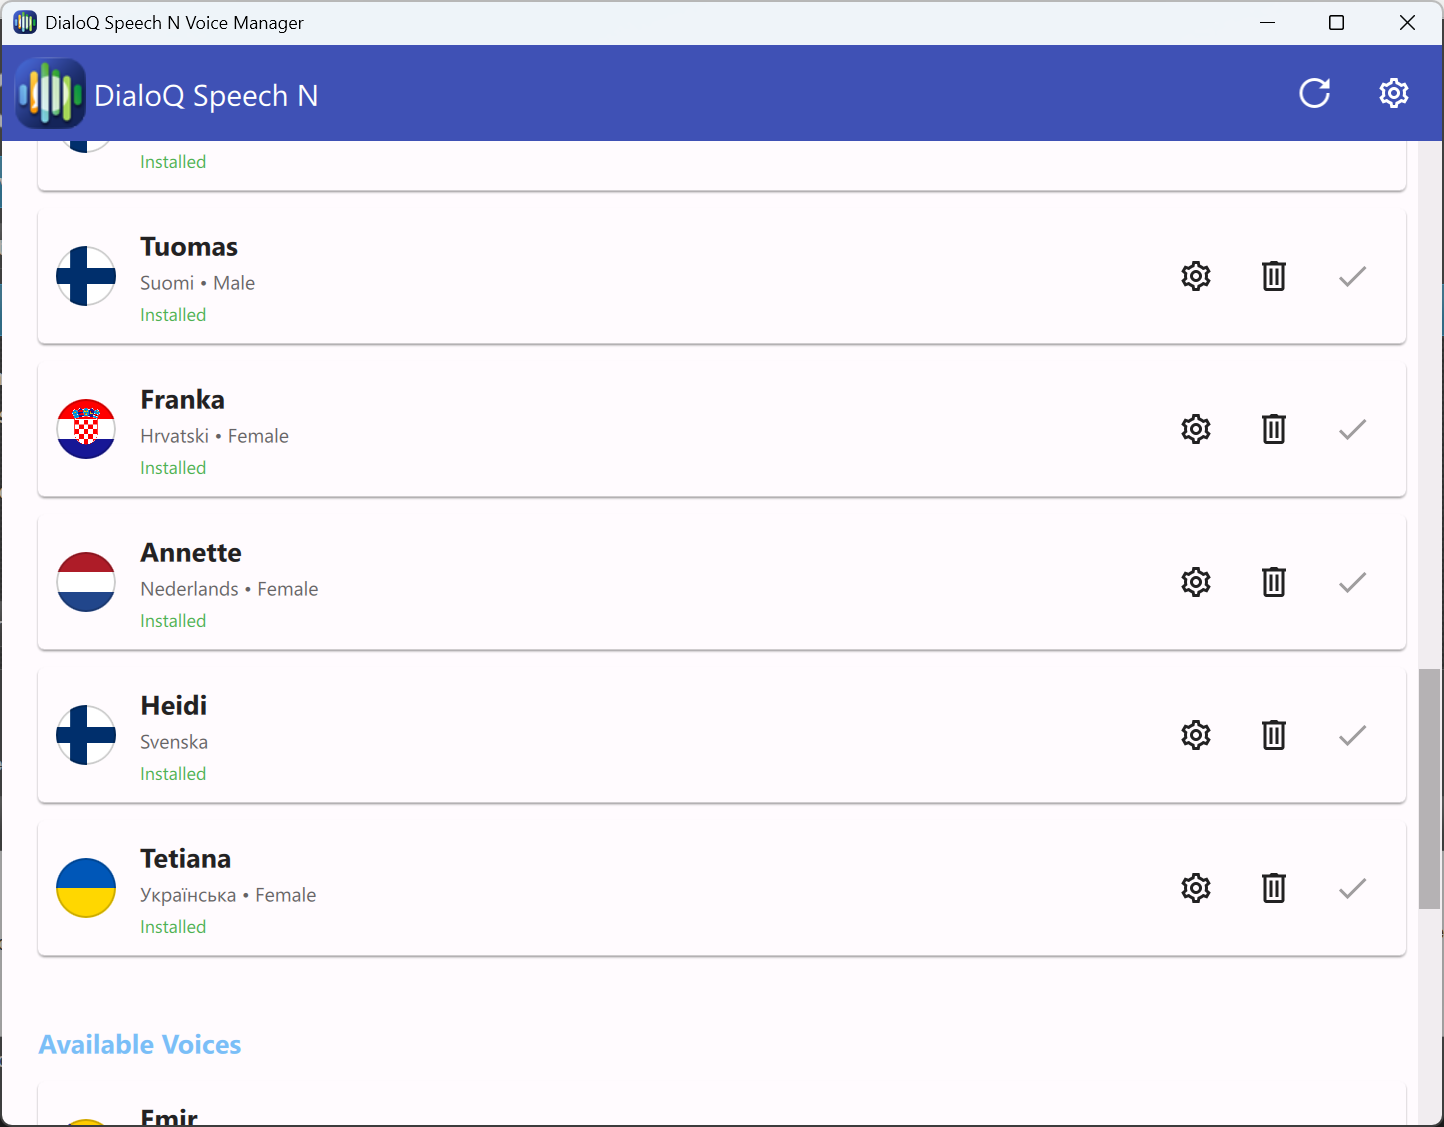Delete the Franka voice

point(1274,429)
